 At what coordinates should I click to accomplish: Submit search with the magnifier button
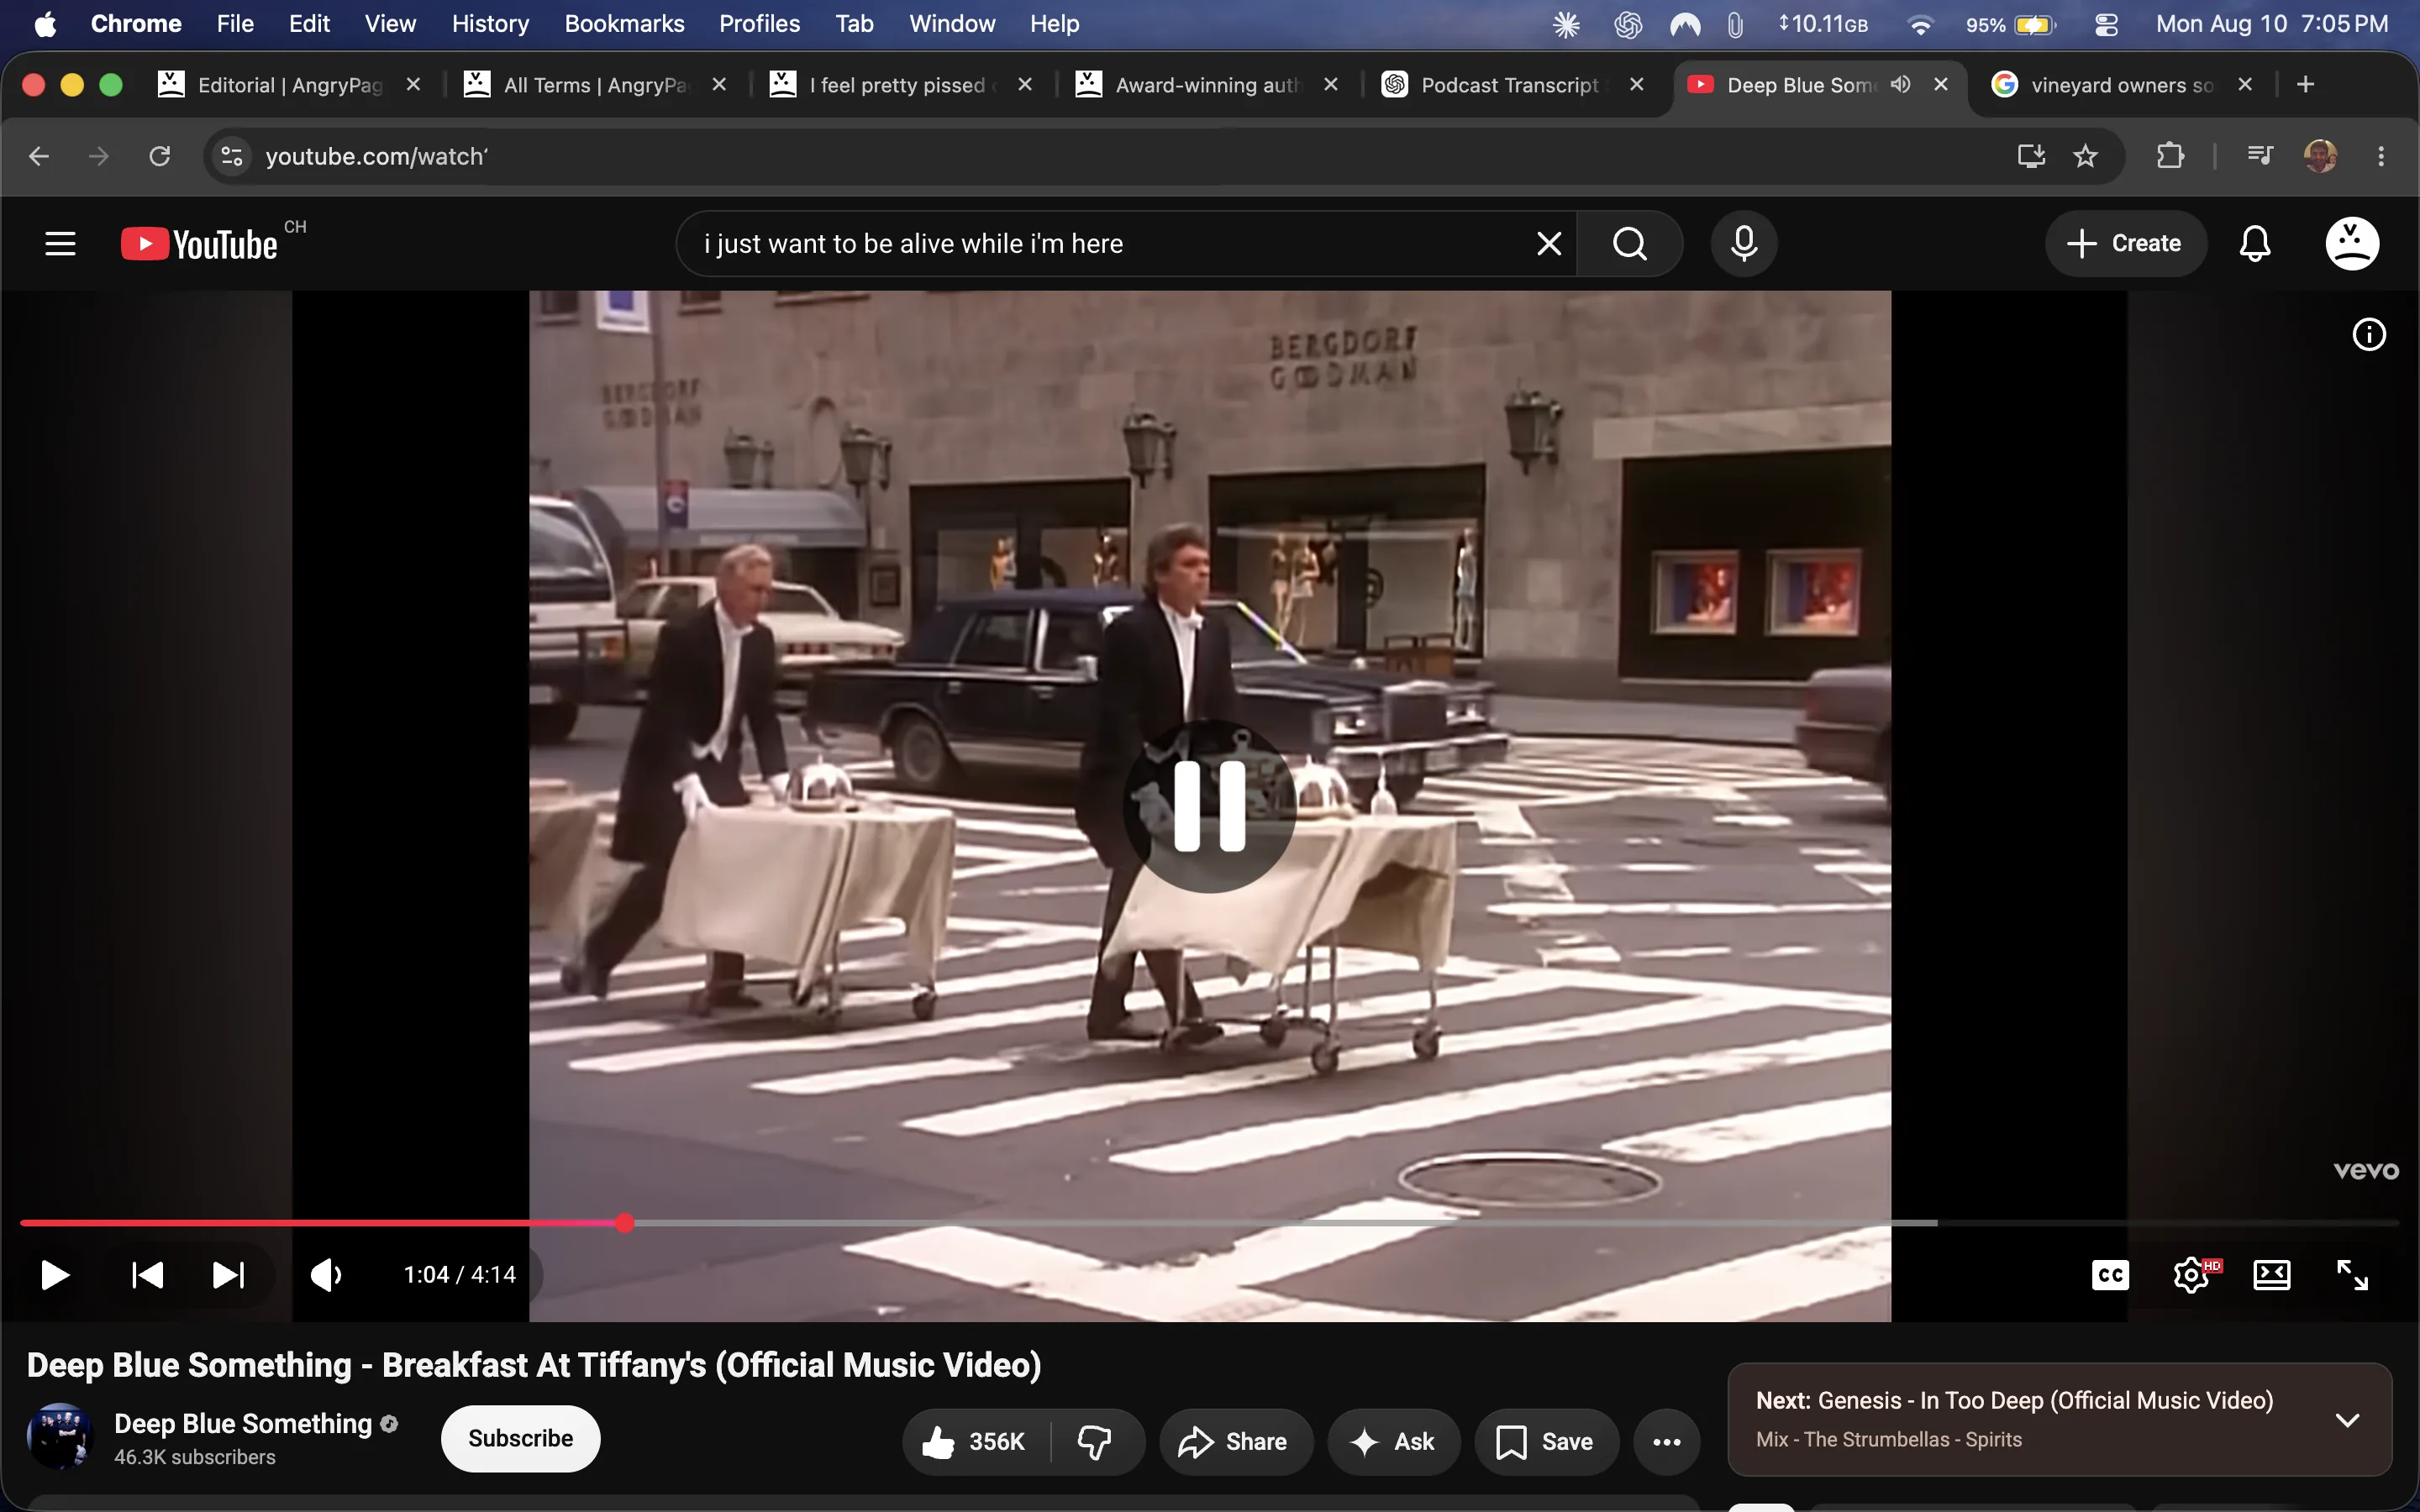[1630, 243]
